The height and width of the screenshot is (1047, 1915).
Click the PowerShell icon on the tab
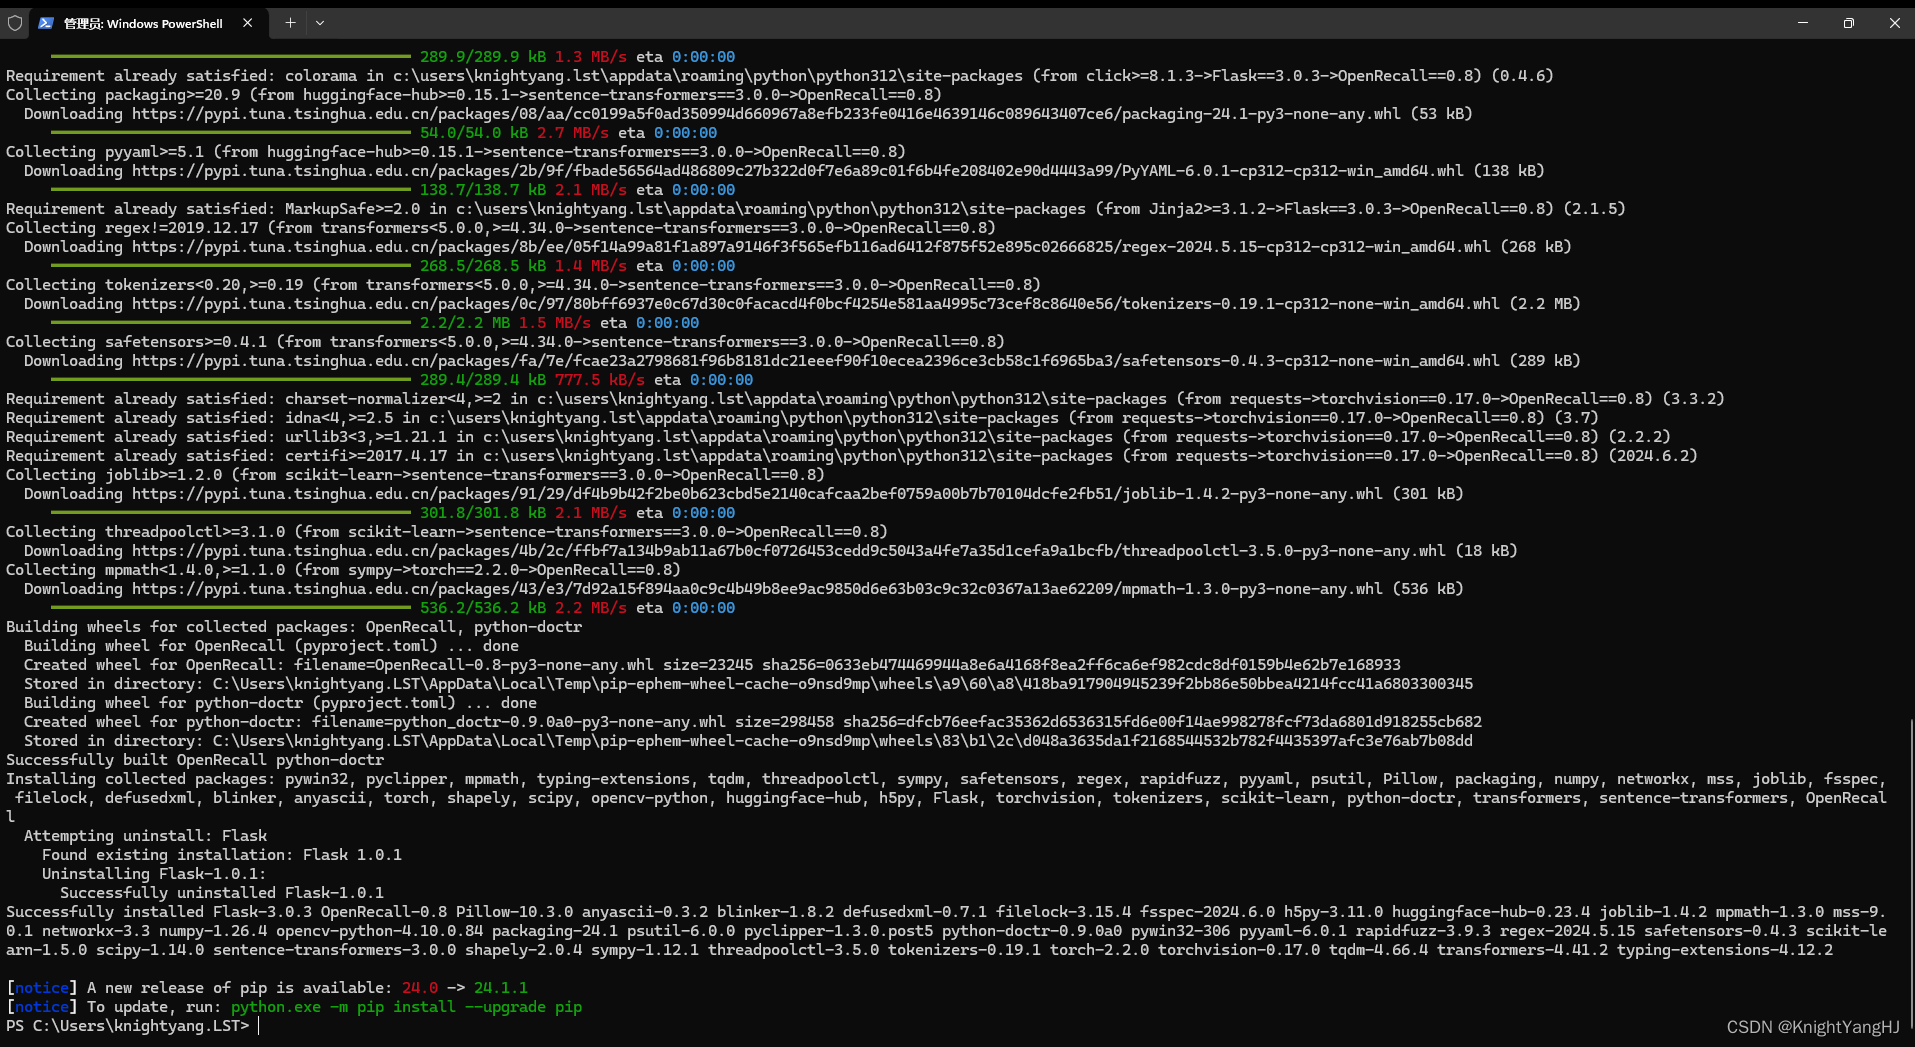tap(46, 23)
